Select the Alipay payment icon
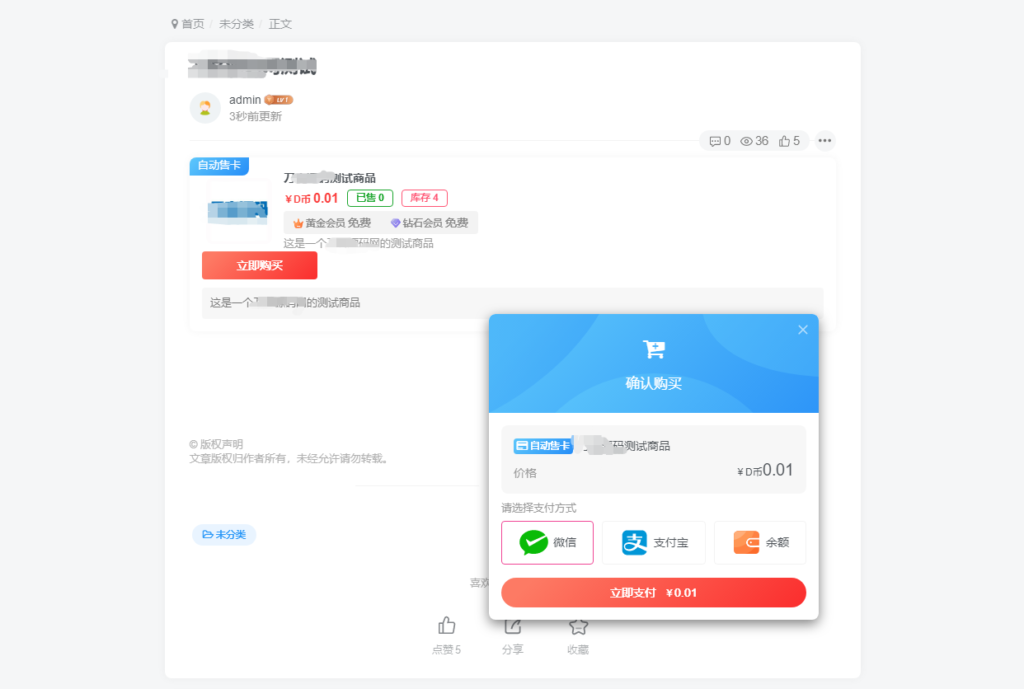1024x689 pixels. [635, 541]
